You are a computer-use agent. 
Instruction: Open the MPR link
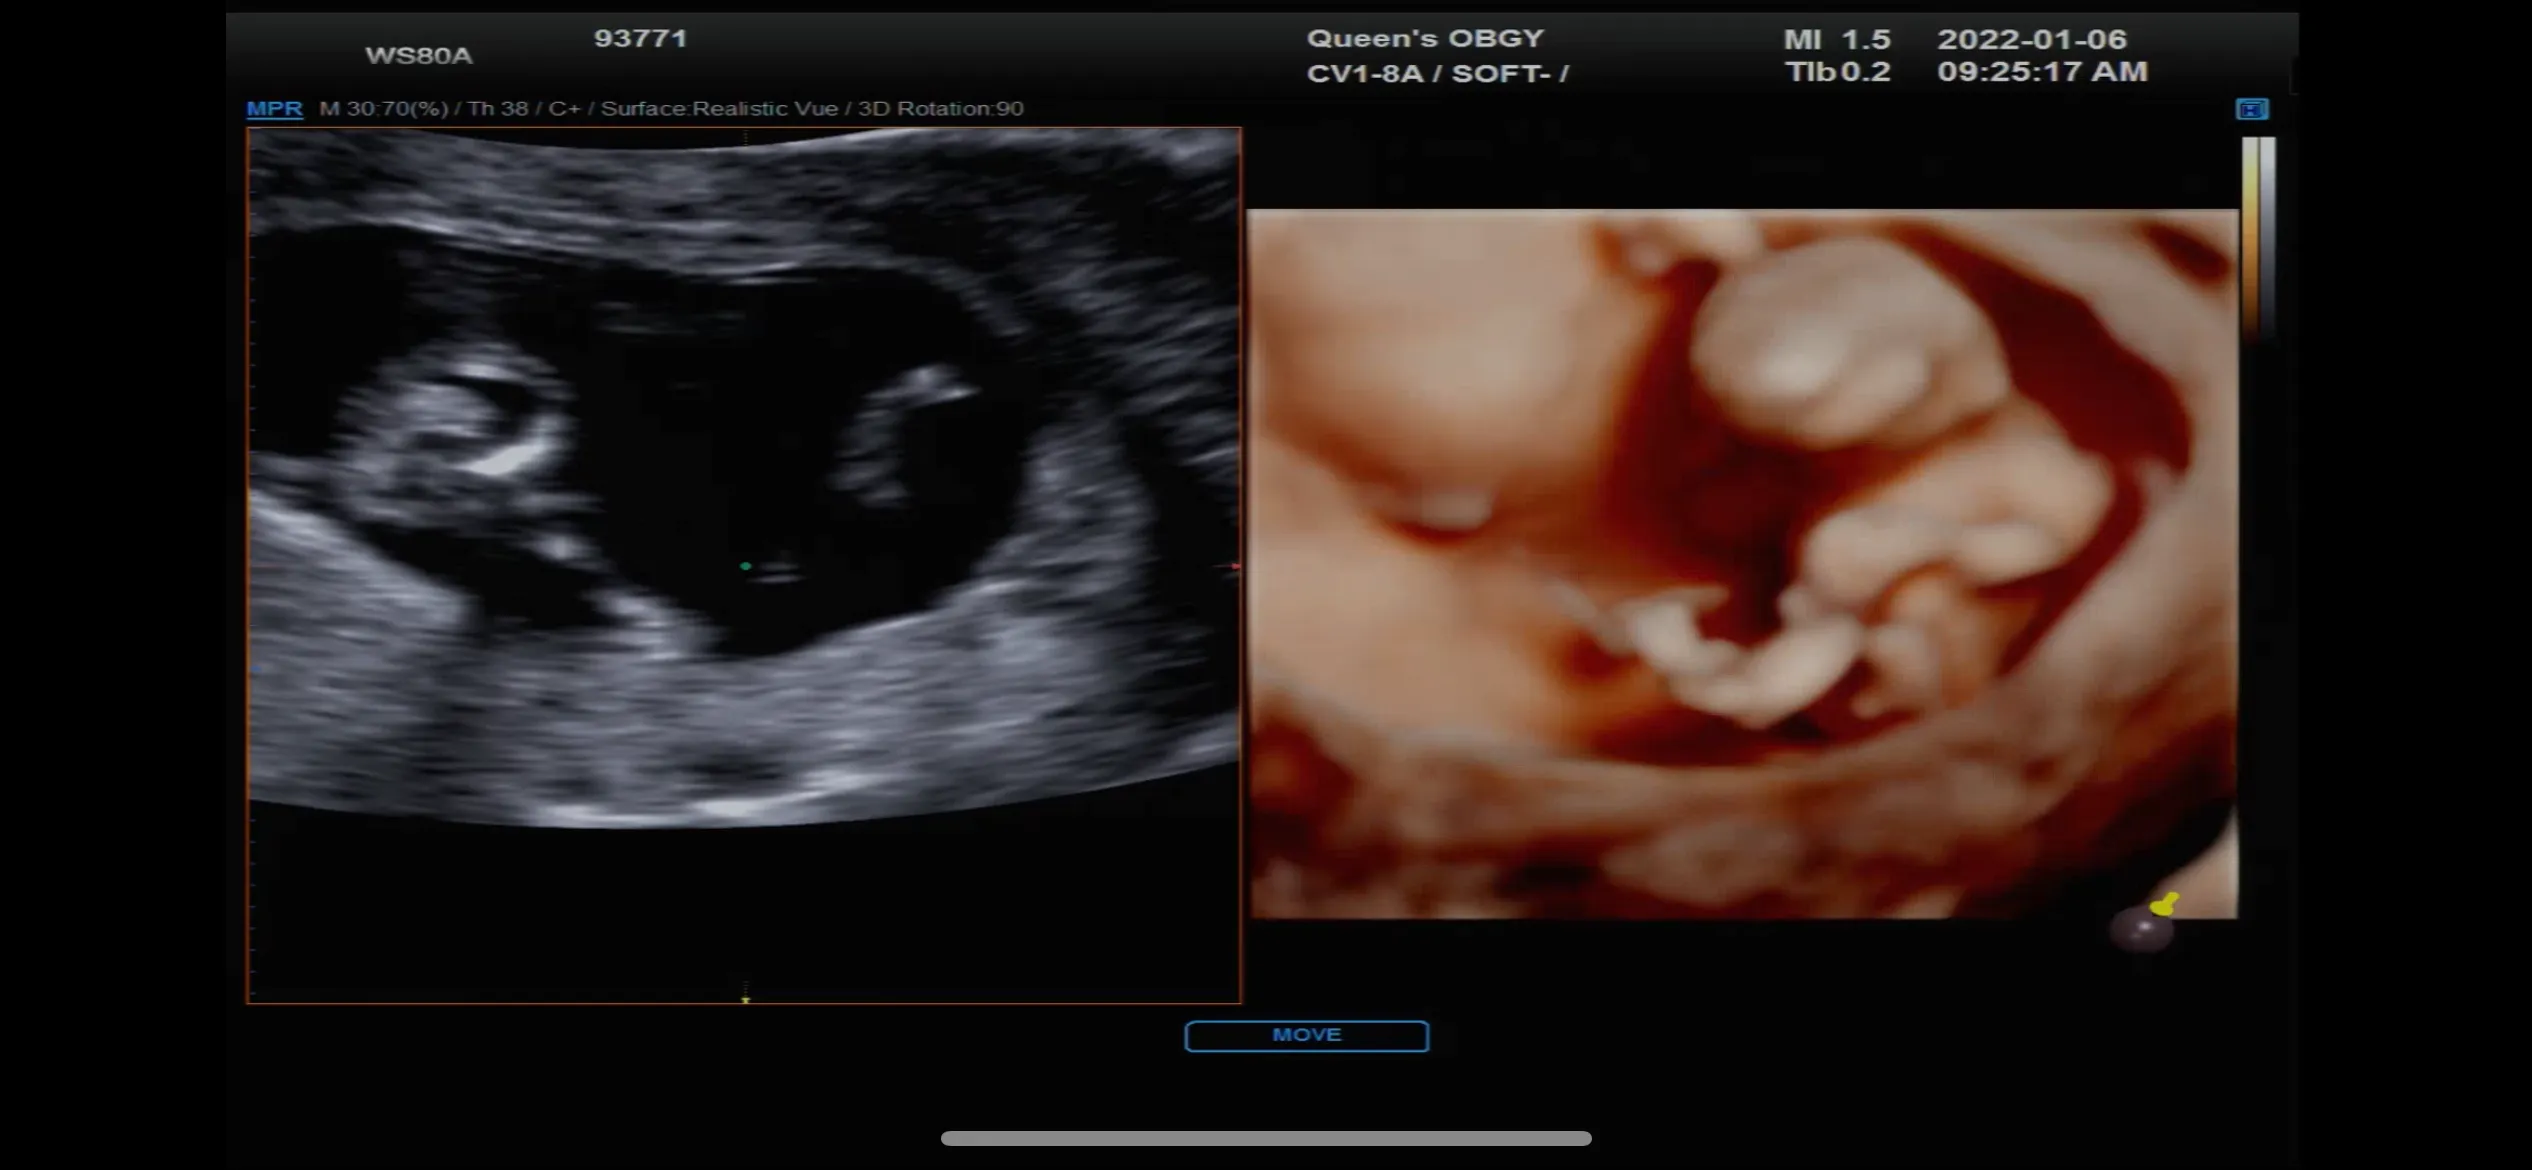274,108
